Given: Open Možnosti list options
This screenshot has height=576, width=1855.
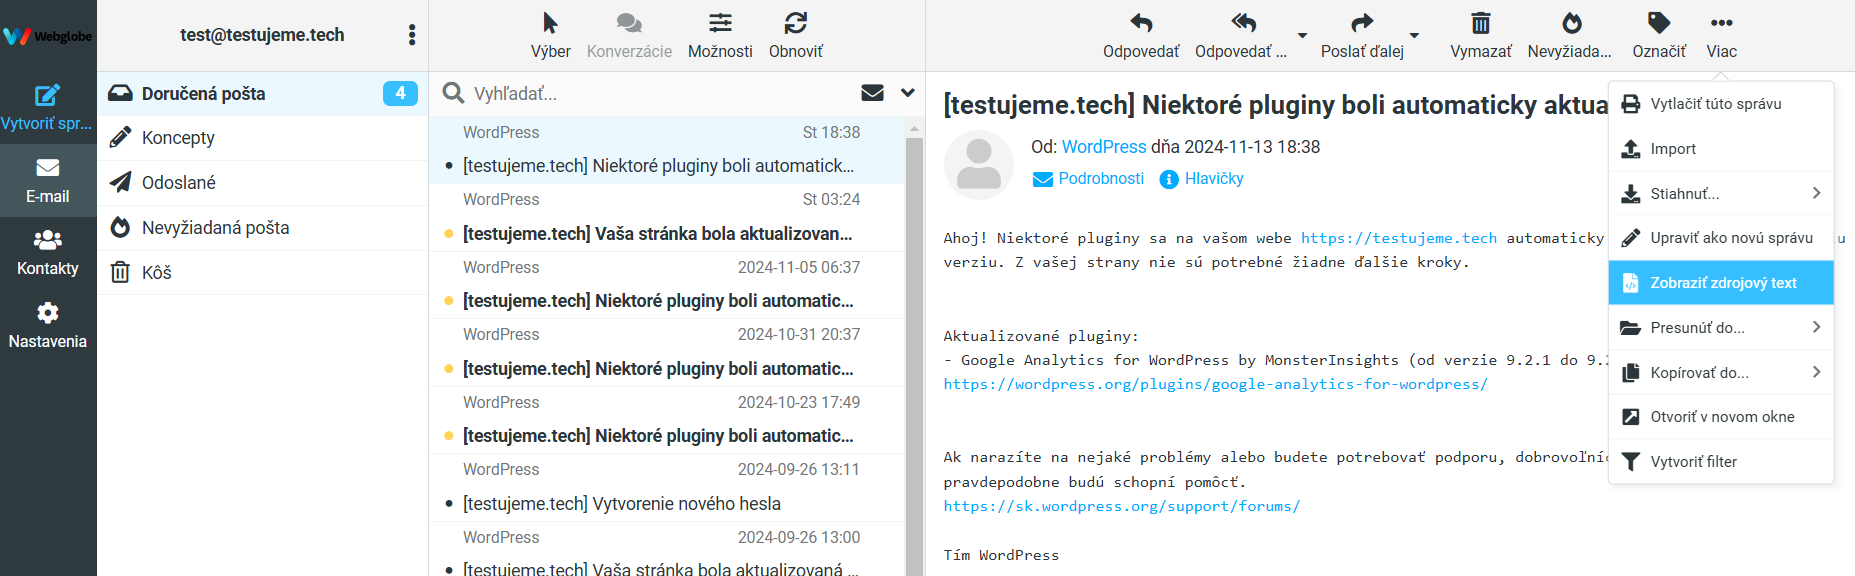Looking at the screenshot, I should (720, 36).
